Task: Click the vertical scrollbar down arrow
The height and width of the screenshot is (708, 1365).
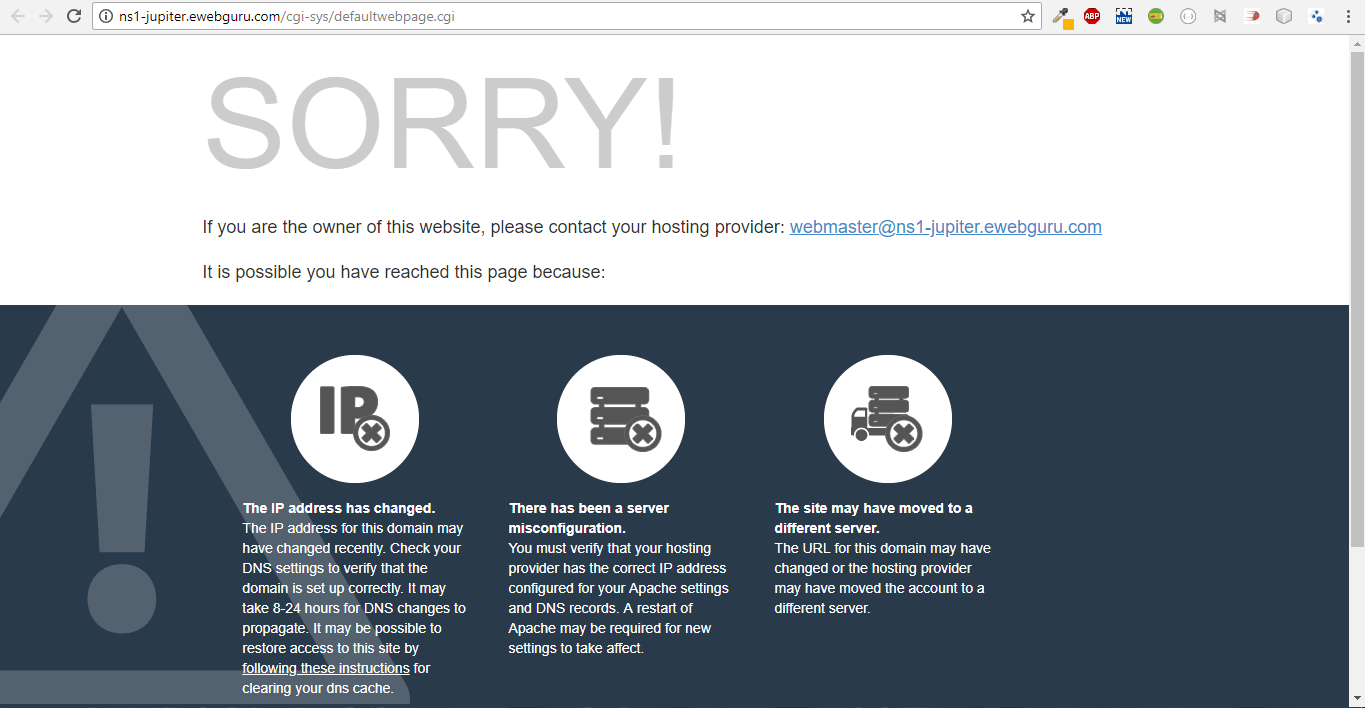Action: tap(1357, 698)
